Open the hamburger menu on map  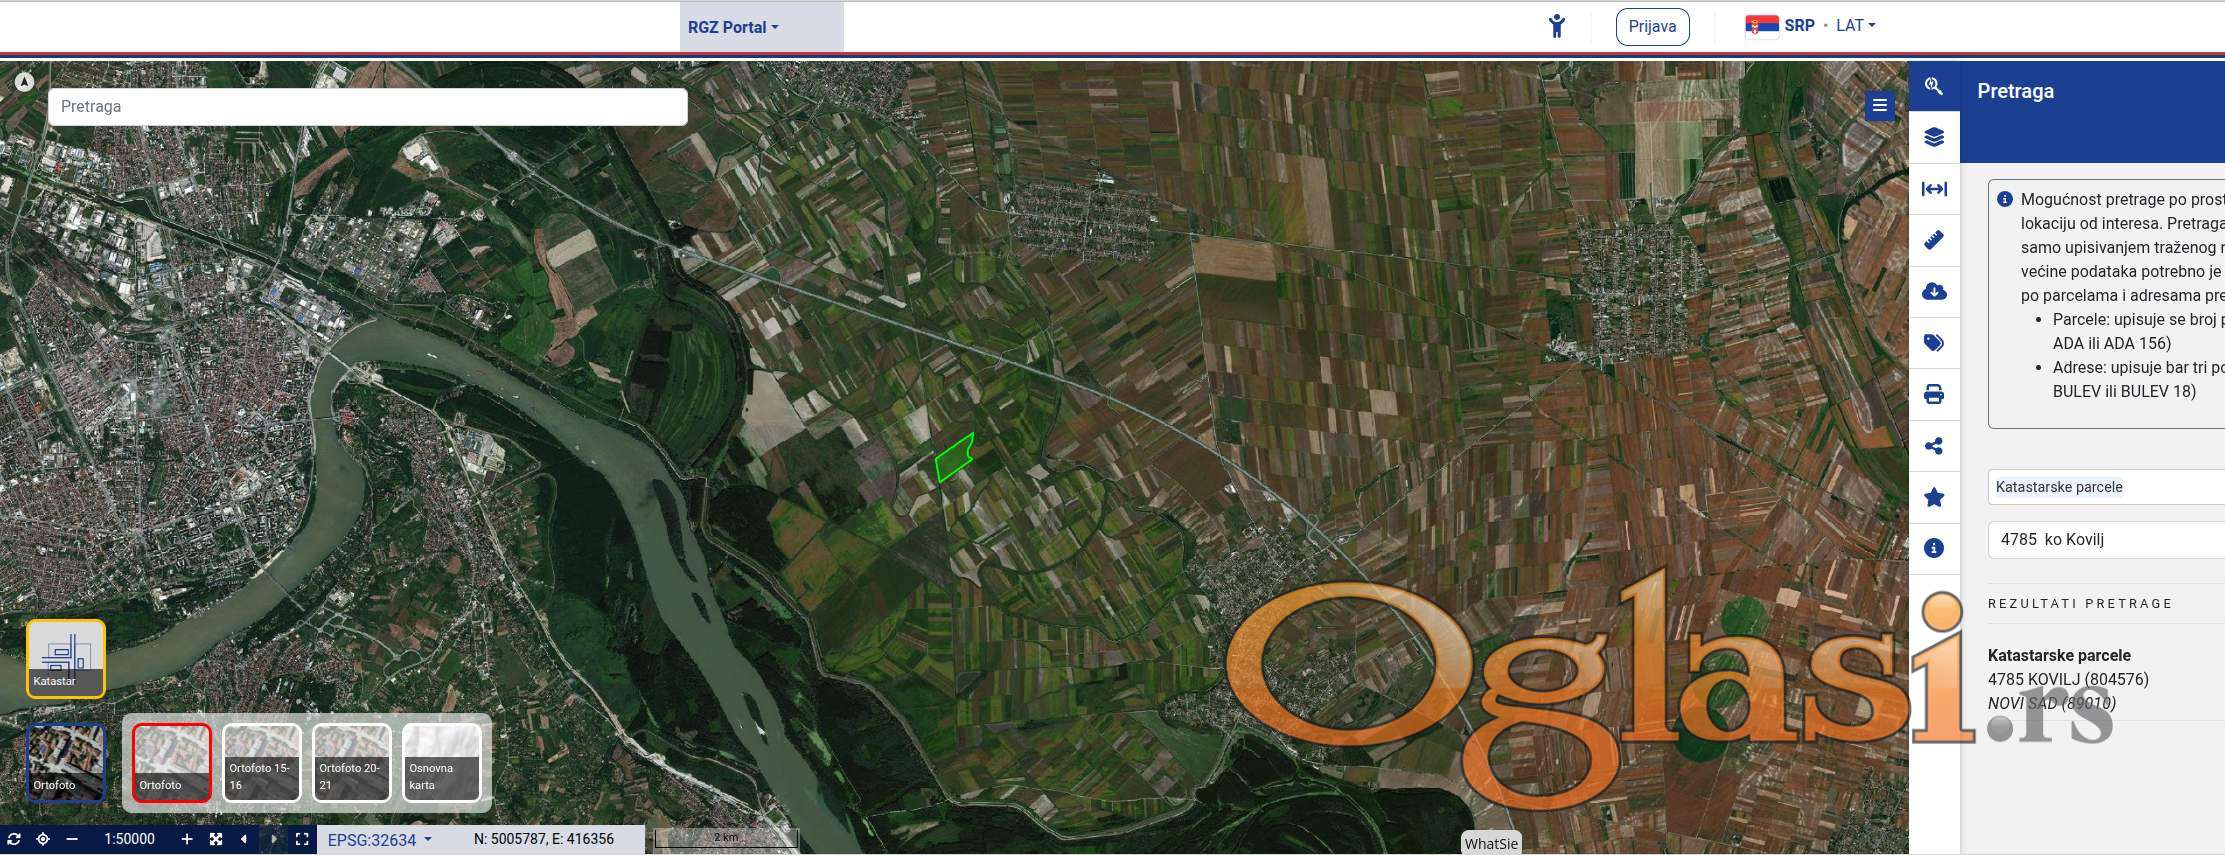coord(1879,105)
